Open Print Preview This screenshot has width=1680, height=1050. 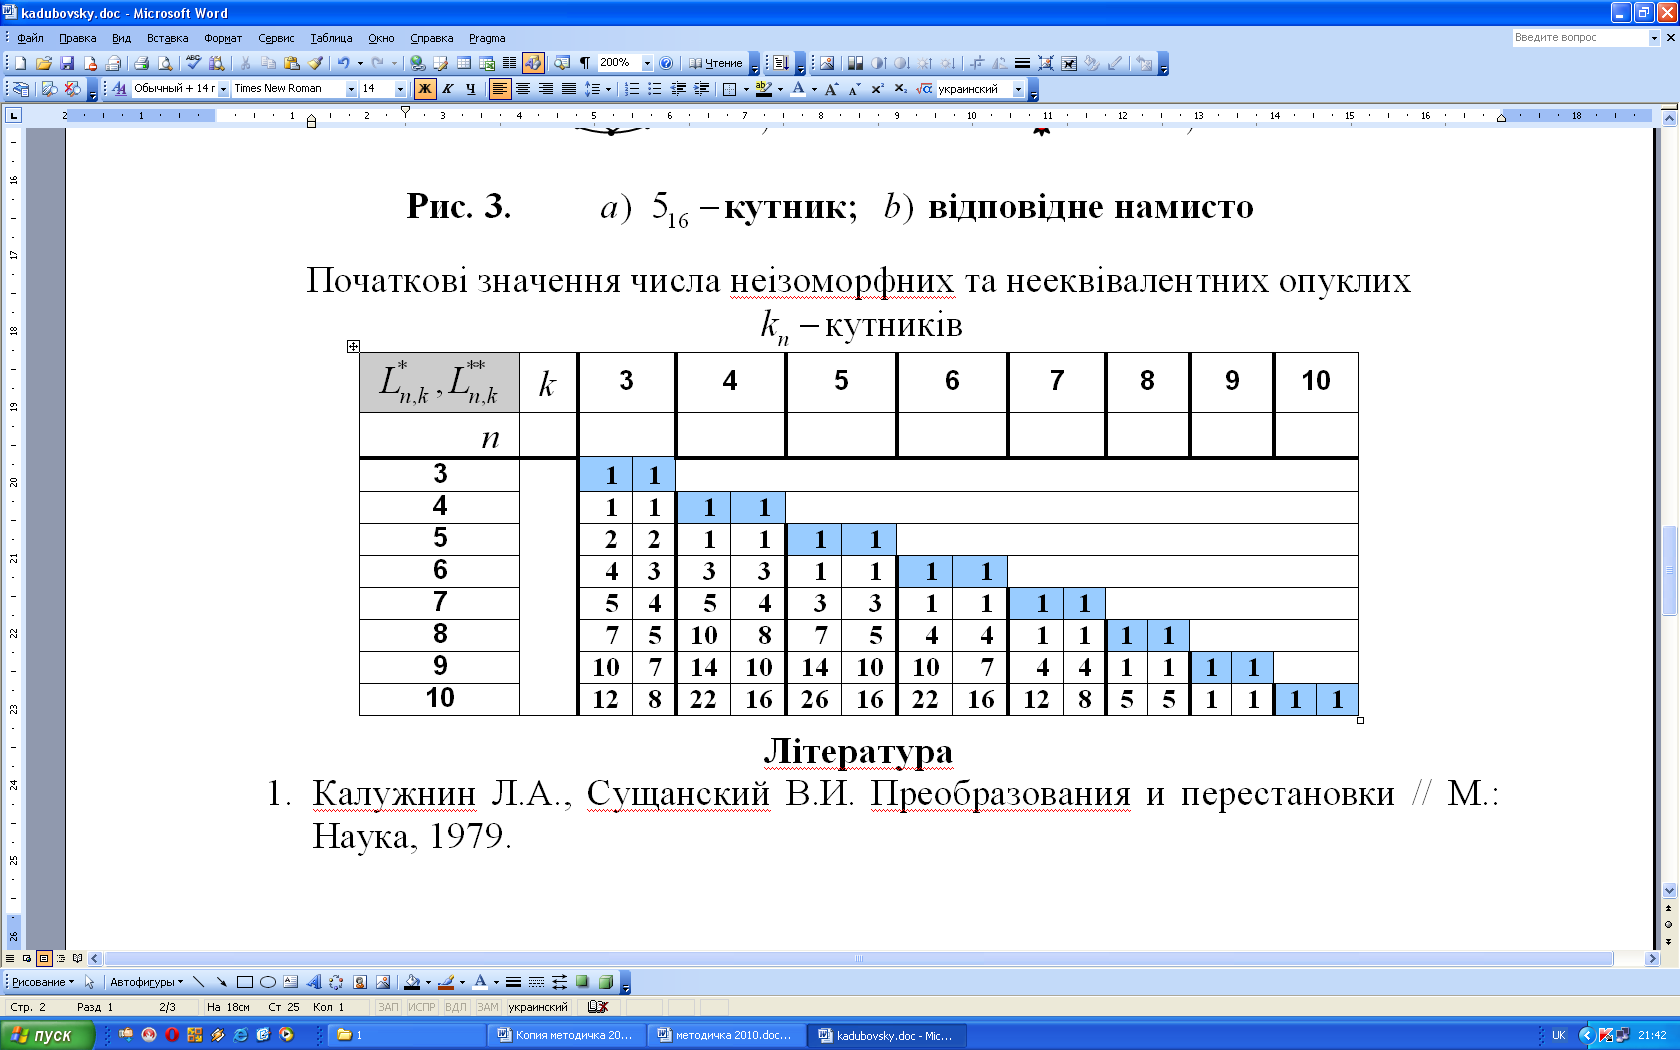pos(165,63)
